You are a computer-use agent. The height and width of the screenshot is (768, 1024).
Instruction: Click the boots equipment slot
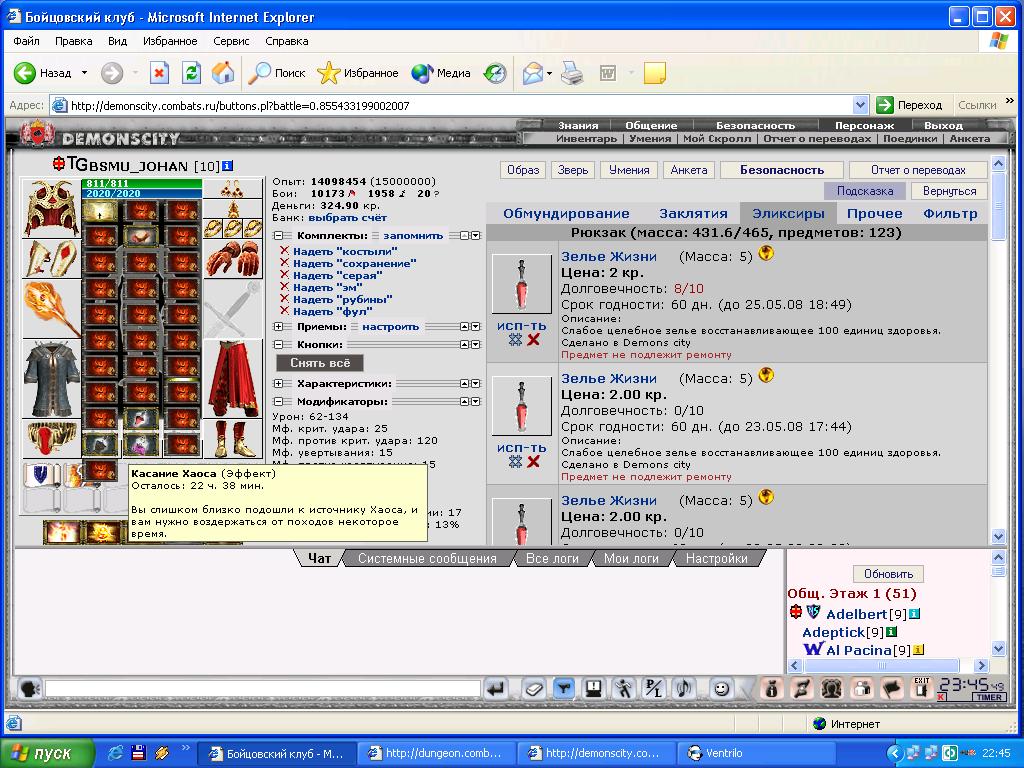[x=233, y=439]
